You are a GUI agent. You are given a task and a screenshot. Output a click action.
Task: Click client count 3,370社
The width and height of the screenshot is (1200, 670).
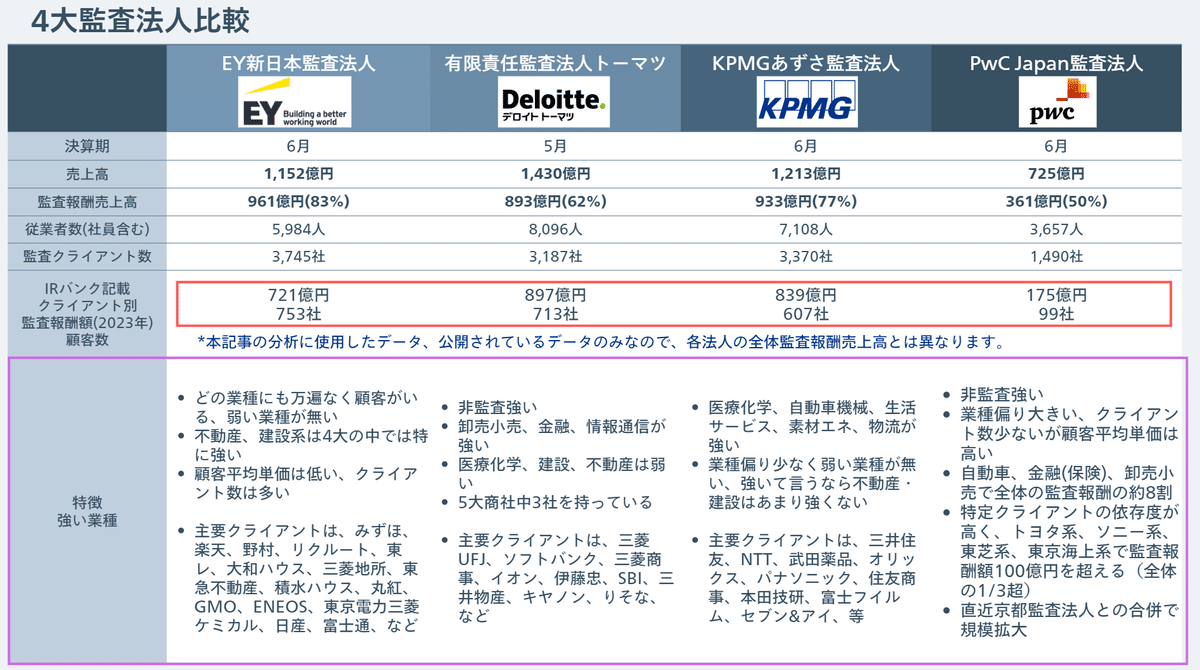point(806,256)
